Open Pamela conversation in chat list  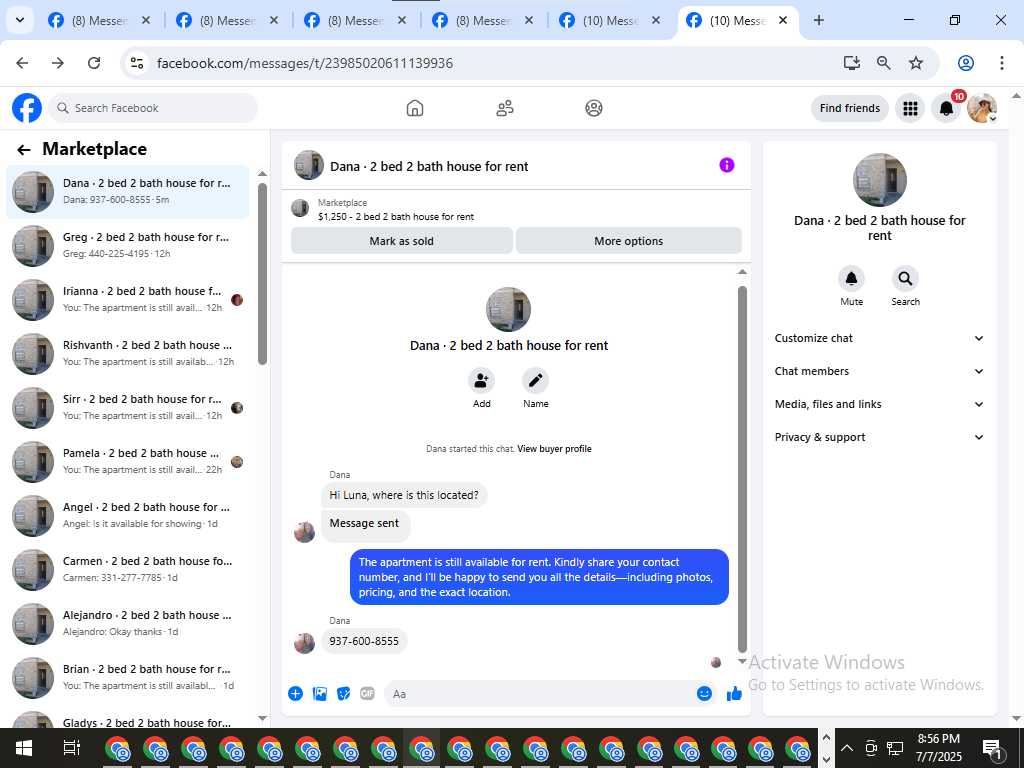coord(127,462)
